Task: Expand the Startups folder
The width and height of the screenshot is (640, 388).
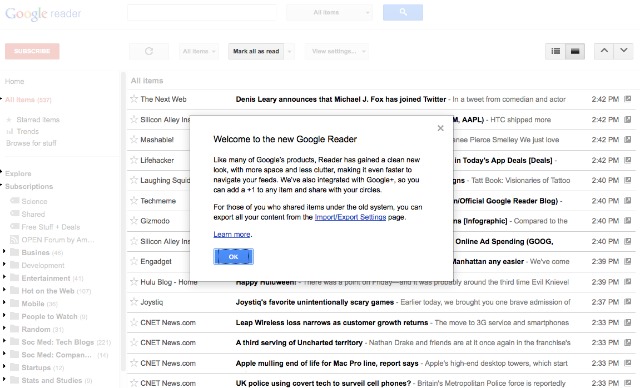Action: click(x=4, y=367)
